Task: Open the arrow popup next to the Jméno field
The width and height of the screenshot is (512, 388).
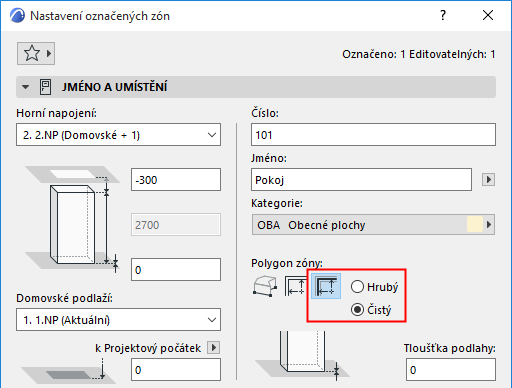Action: (x=488, y=180)
